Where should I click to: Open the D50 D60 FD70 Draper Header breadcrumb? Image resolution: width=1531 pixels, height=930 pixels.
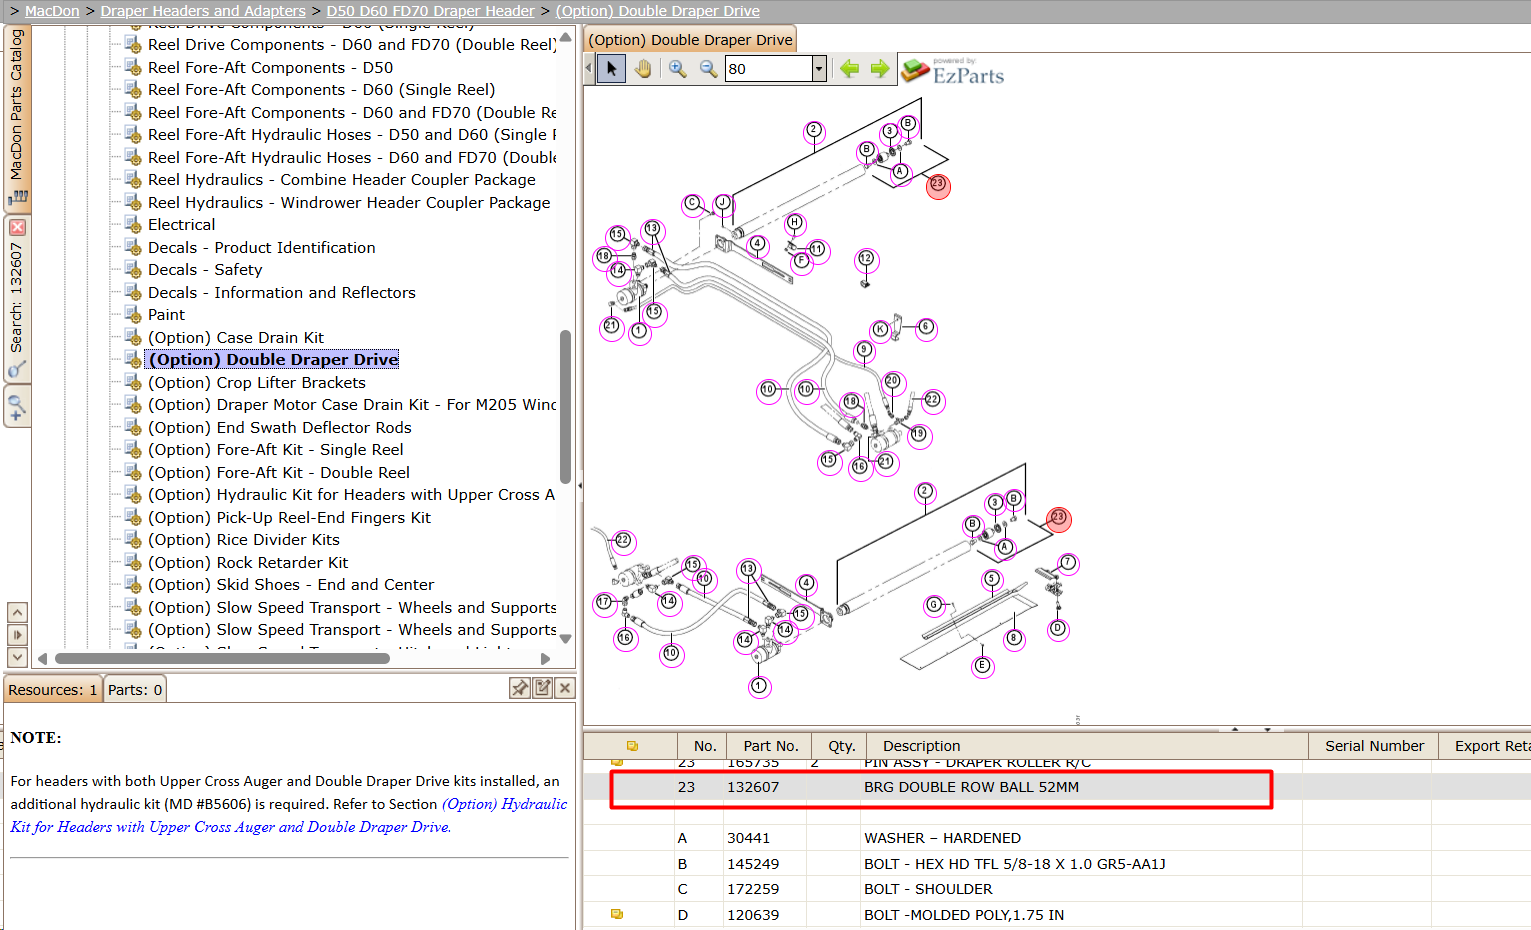tap(430, 11)
